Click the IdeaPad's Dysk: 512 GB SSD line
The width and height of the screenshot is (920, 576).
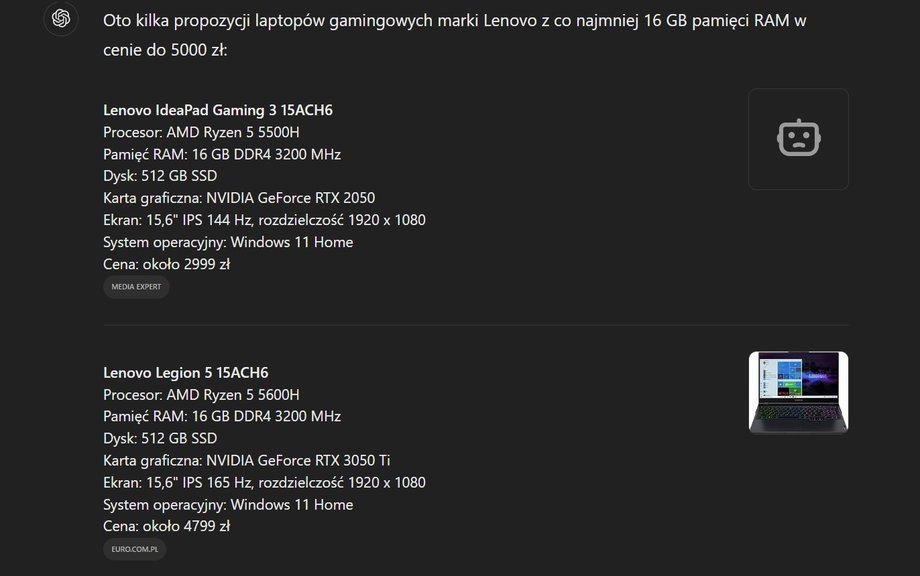coord(160,176)
